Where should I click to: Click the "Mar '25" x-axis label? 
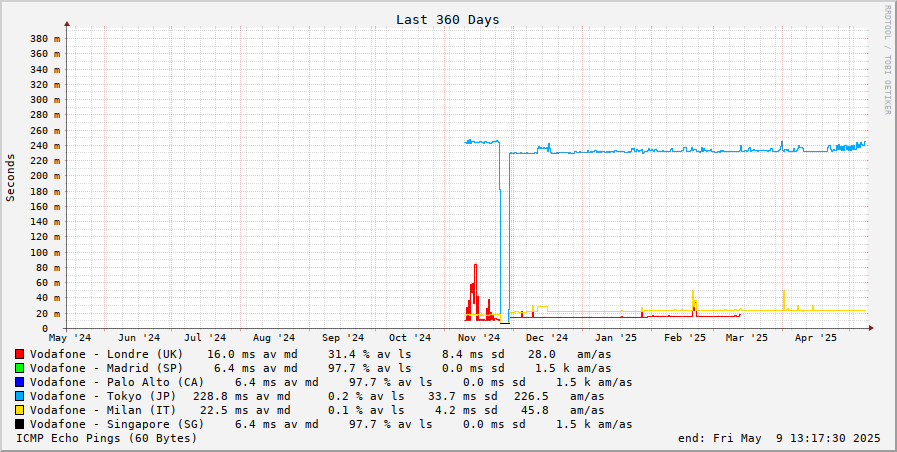[x=747, y=338]
